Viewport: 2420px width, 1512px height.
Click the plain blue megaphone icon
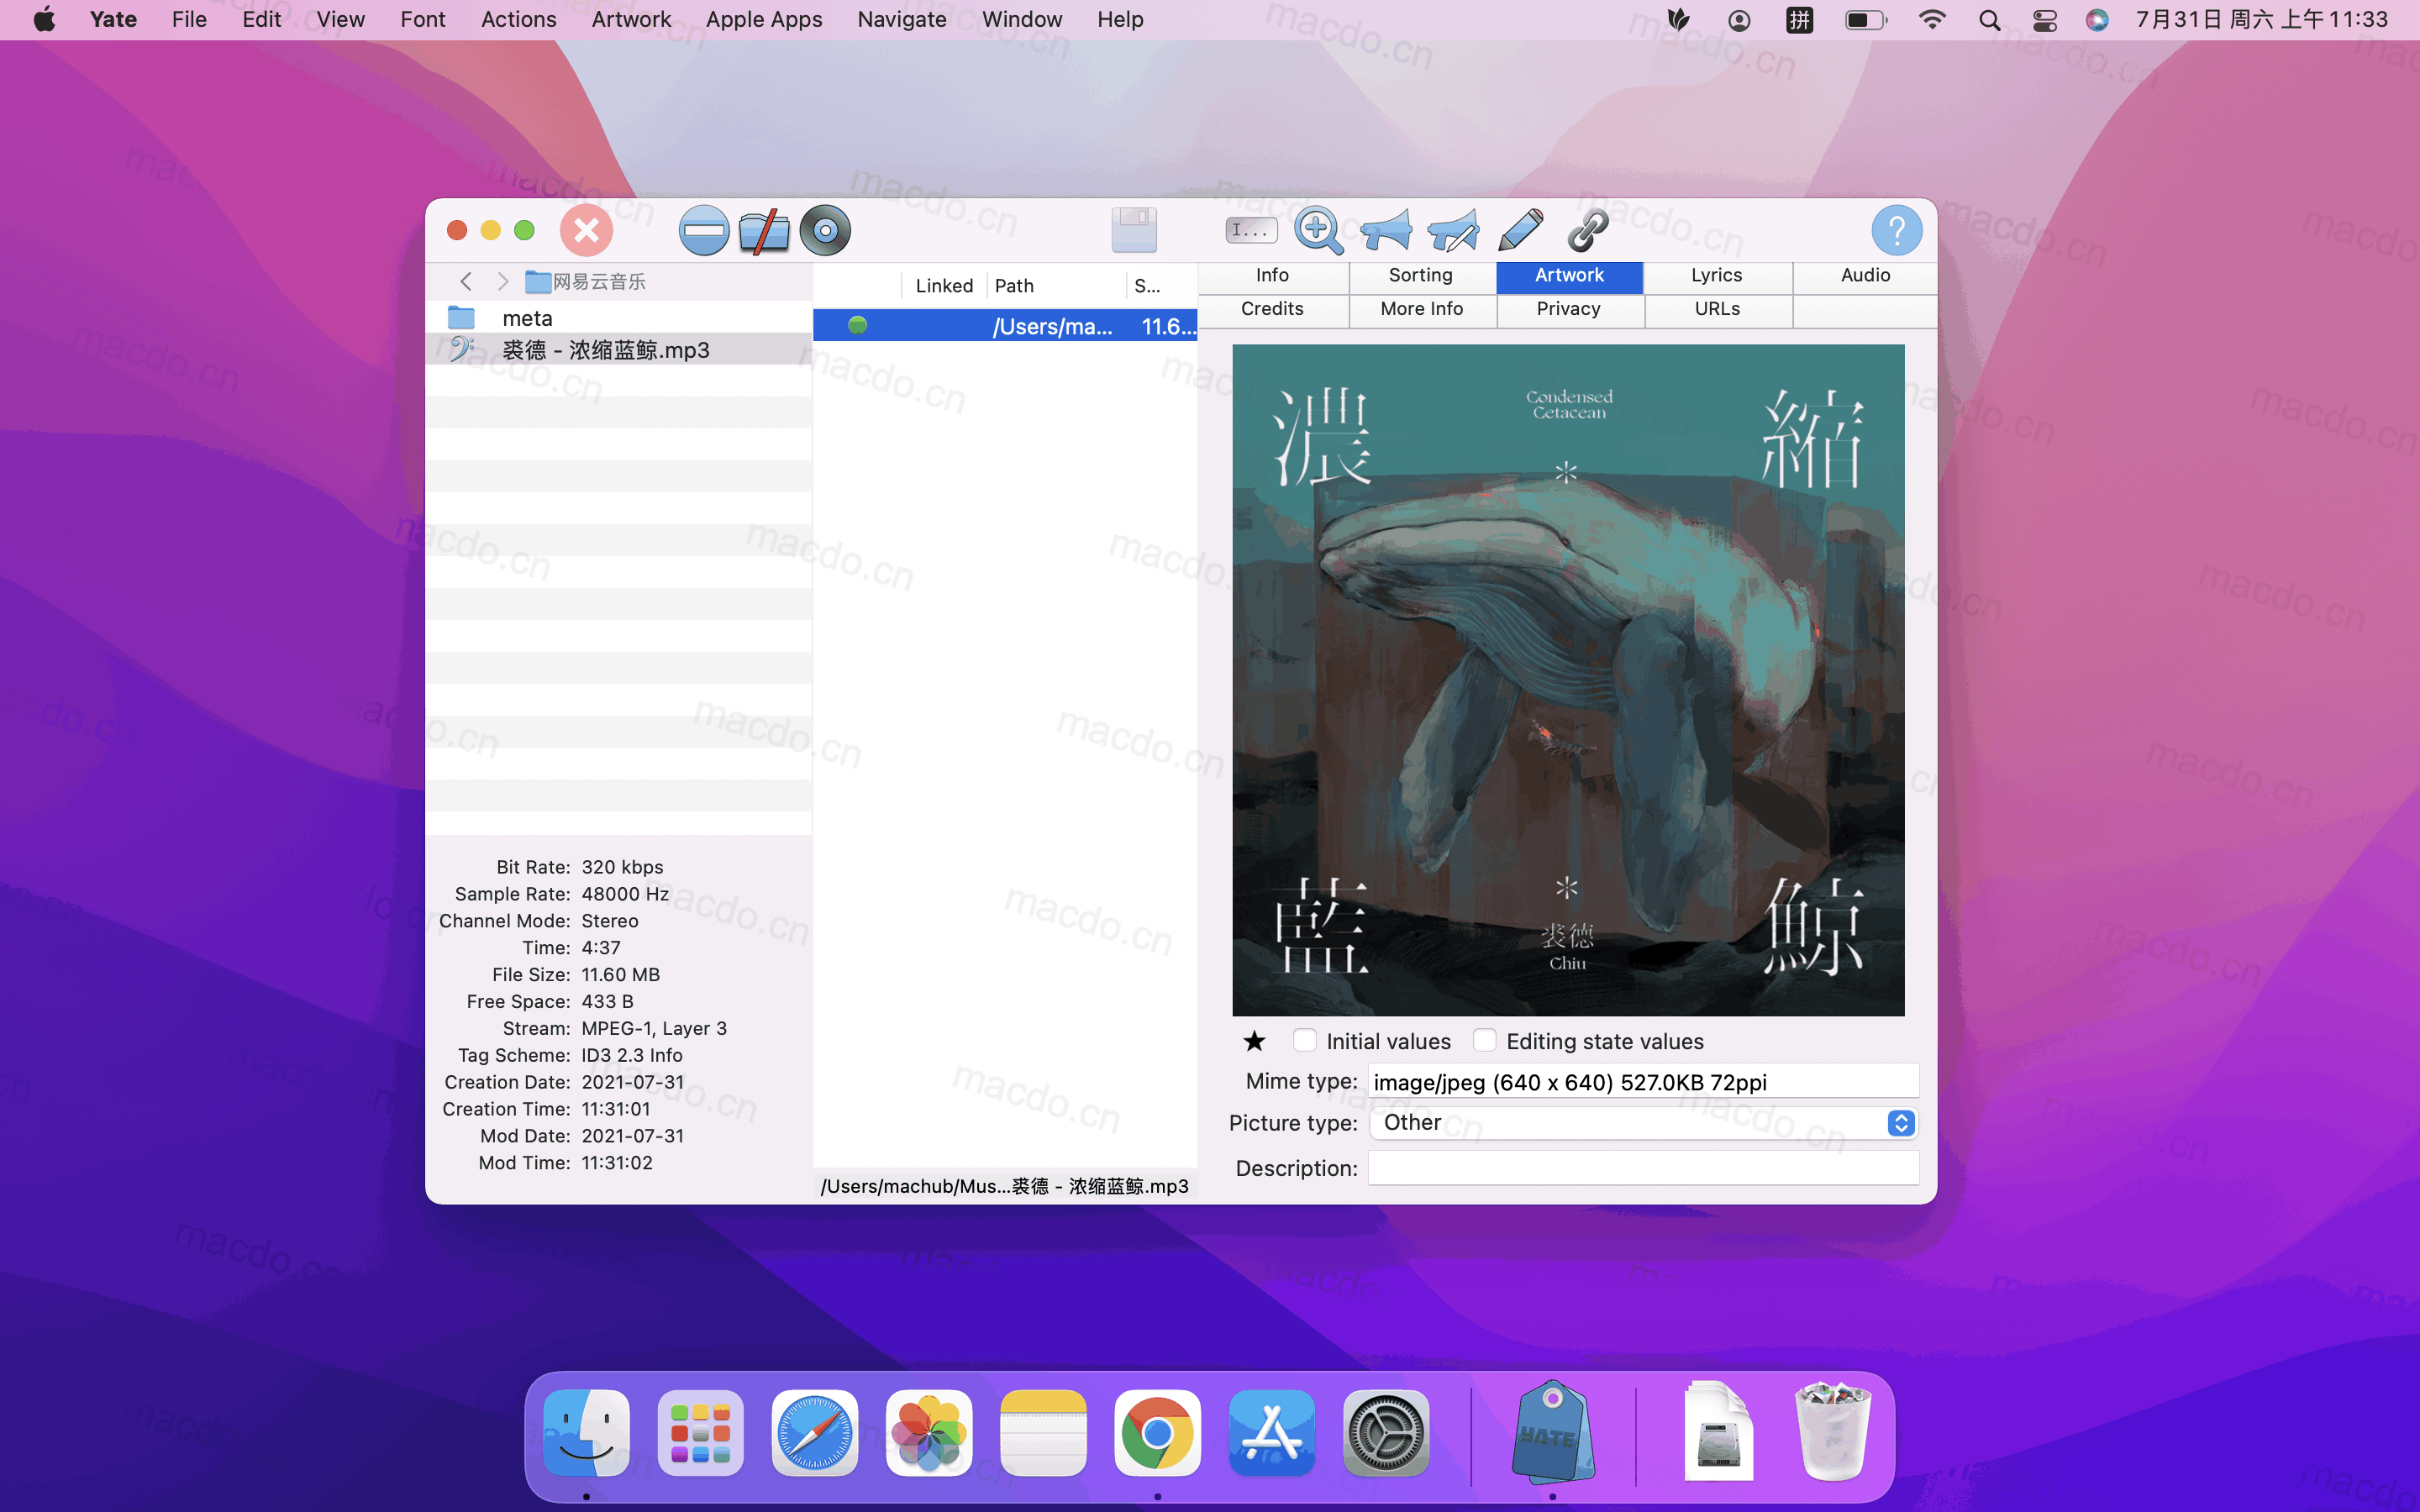point(1386,230)
